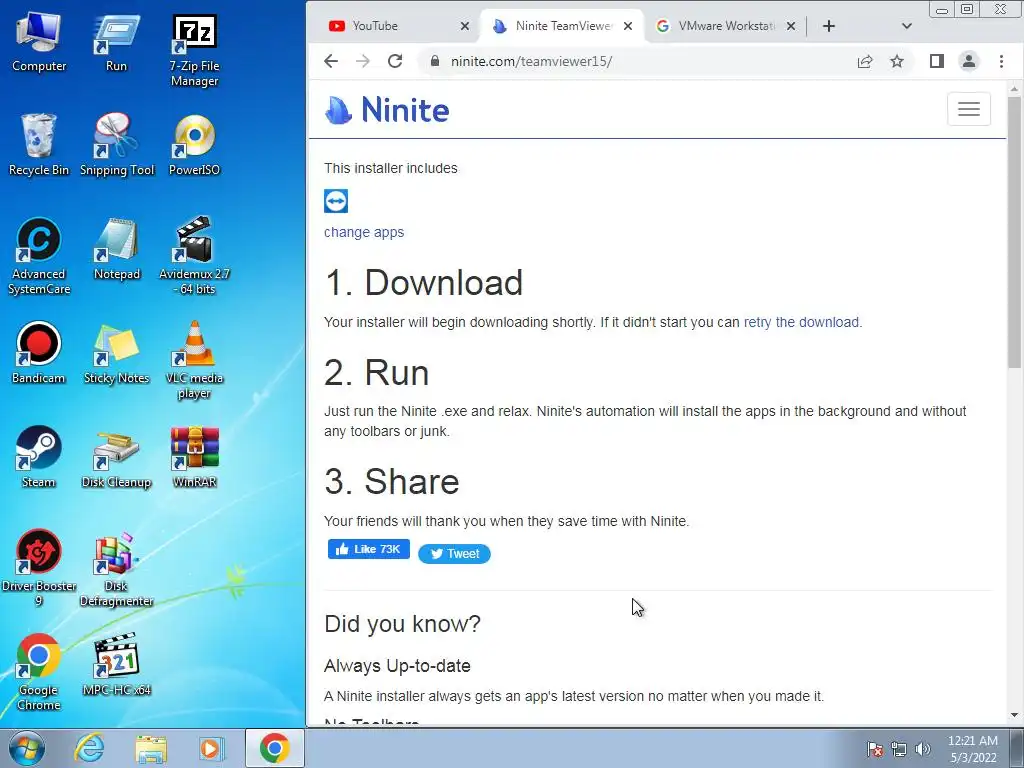This screenshot has height=768, width=1024.
Task: Select Driver Booster 9 desktop icon
Action: [39, 568]
